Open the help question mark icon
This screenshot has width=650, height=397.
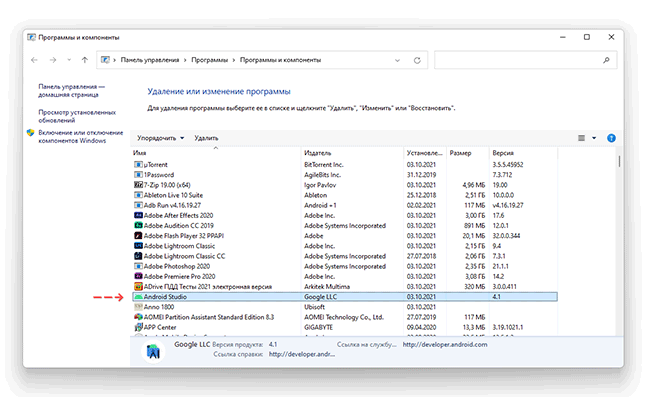click(x=611, y=138)
